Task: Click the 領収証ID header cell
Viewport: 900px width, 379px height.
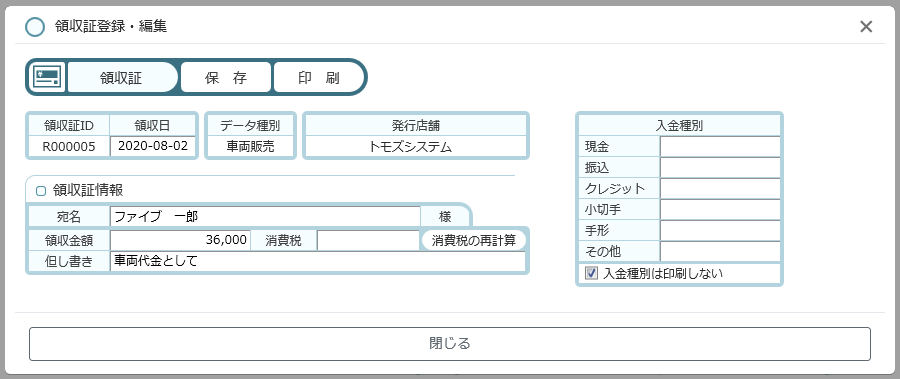Action: 69,125
